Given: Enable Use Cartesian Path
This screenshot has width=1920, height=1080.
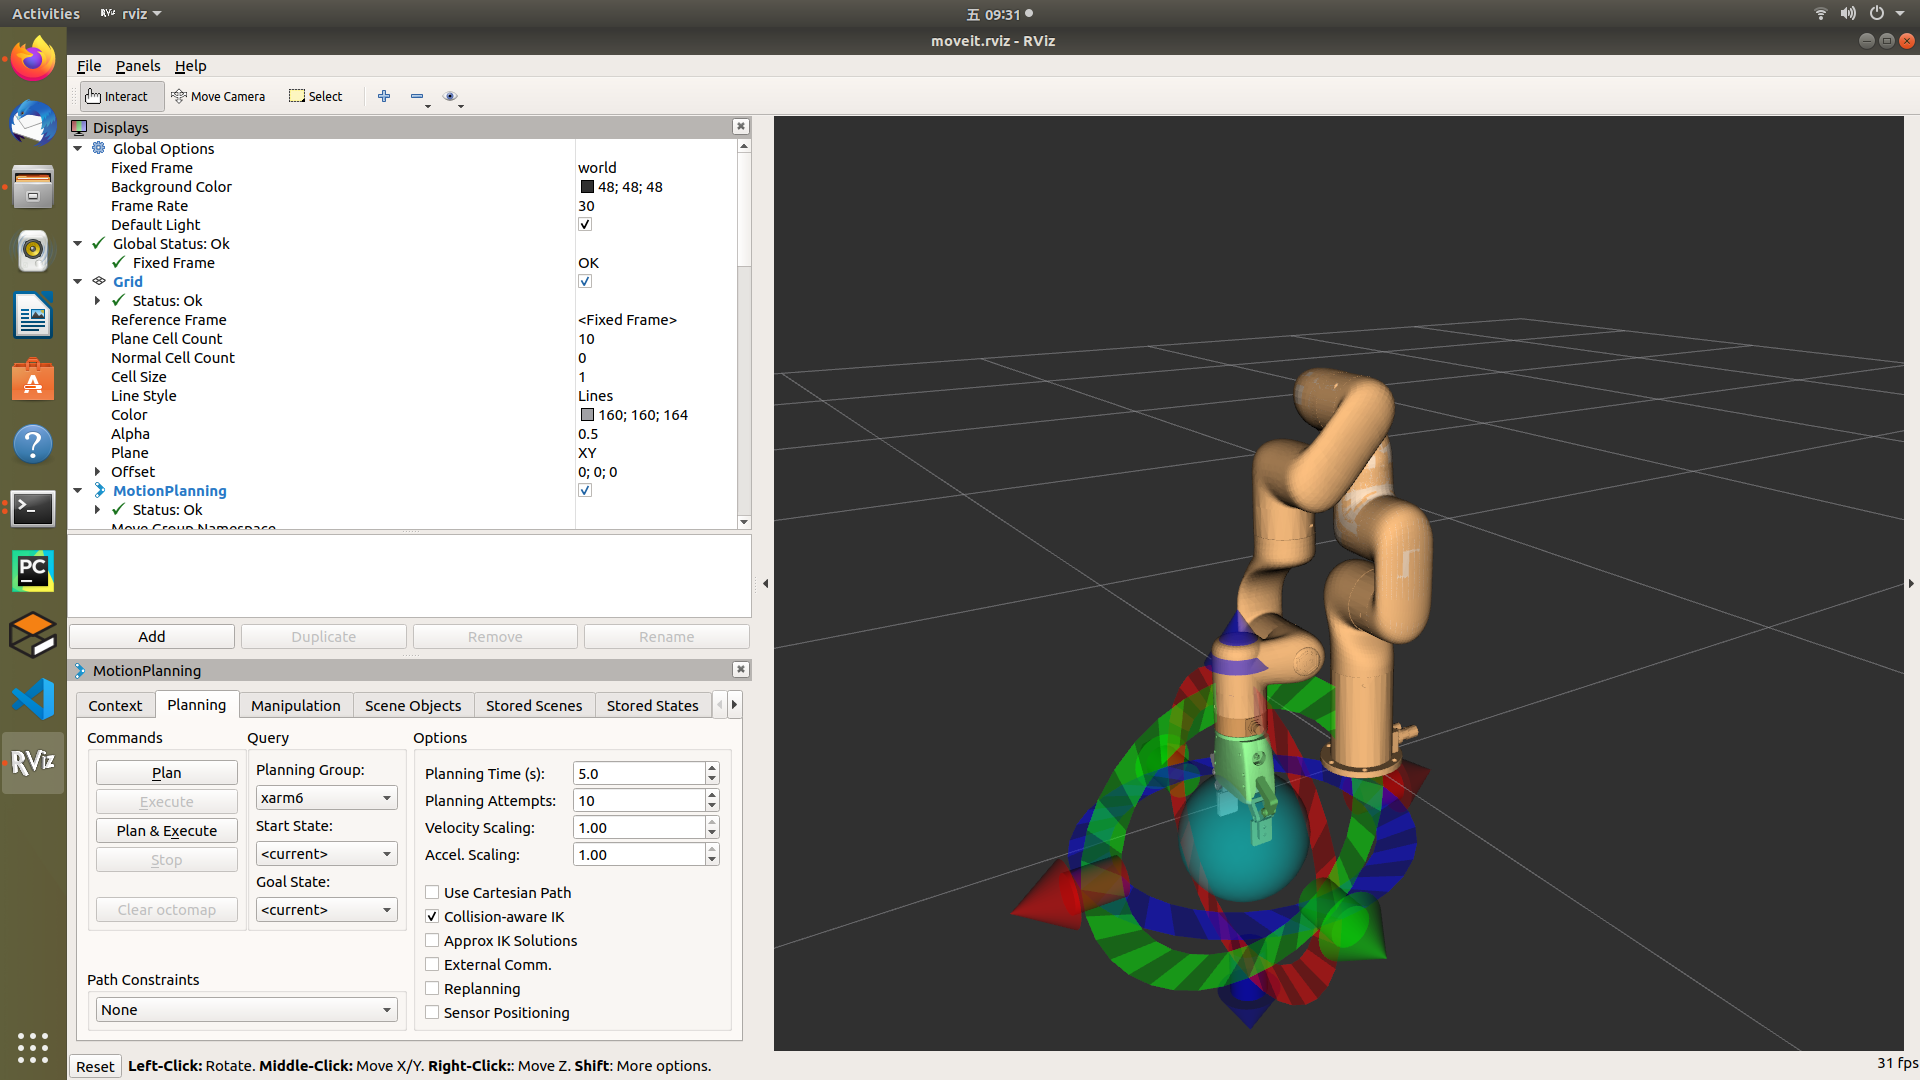Looking at the screenshot, I should (432, 892).
